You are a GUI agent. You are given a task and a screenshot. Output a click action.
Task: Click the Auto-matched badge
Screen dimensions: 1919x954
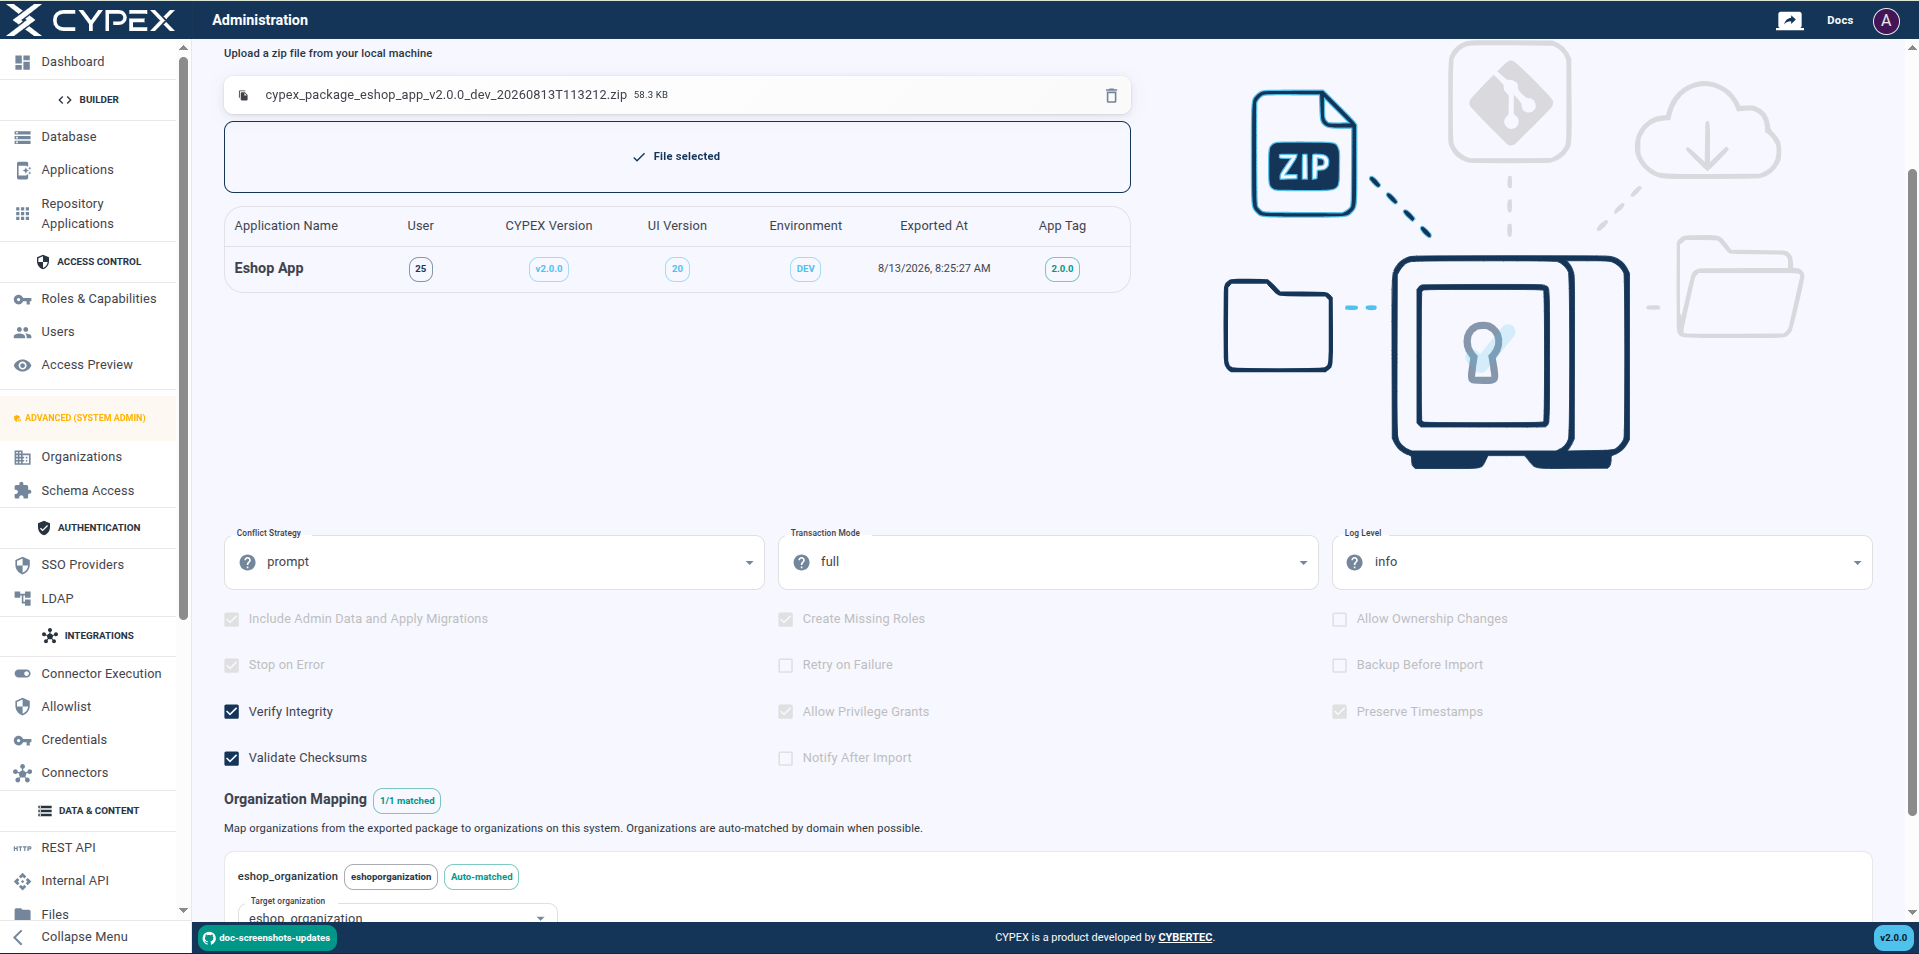[481, 877]
